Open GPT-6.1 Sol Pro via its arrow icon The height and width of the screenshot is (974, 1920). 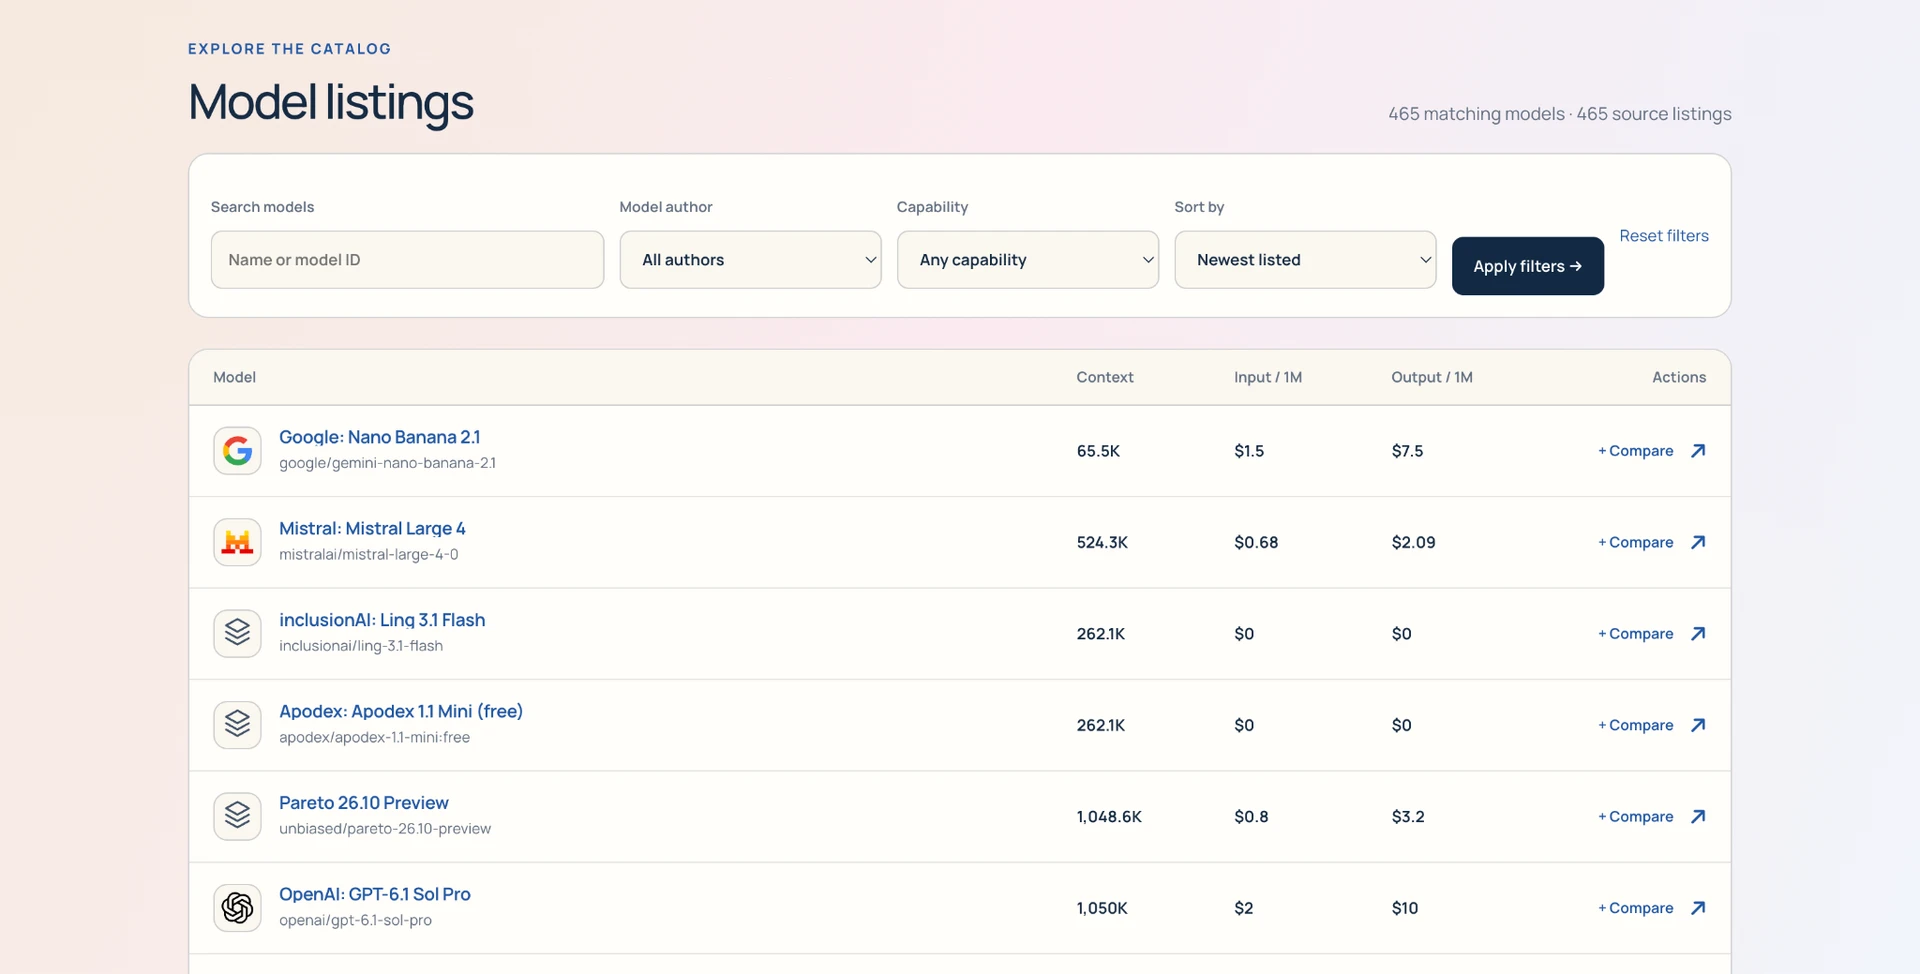1698,908
